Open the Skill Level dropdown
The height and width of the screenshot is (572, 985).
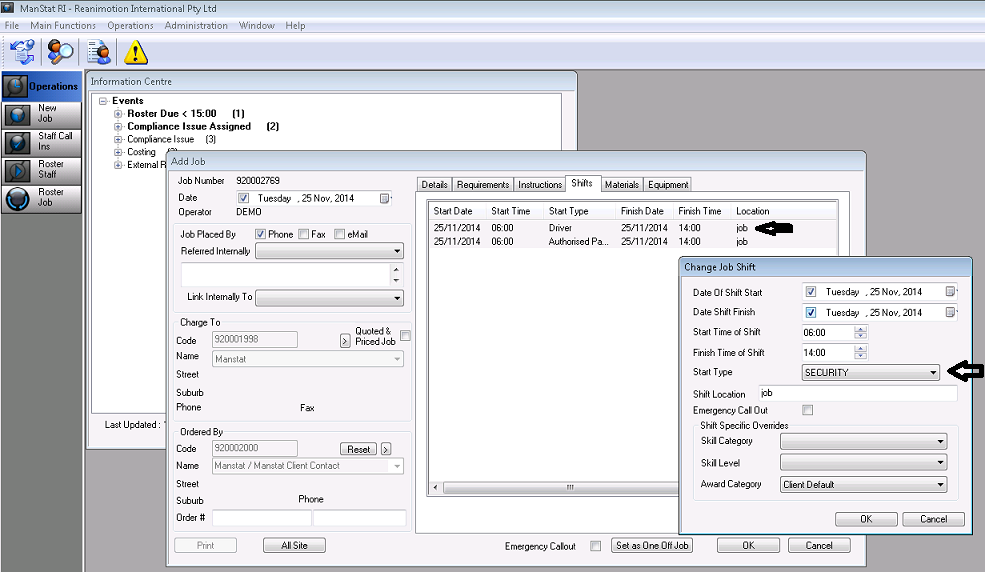[x=864, y=463]
